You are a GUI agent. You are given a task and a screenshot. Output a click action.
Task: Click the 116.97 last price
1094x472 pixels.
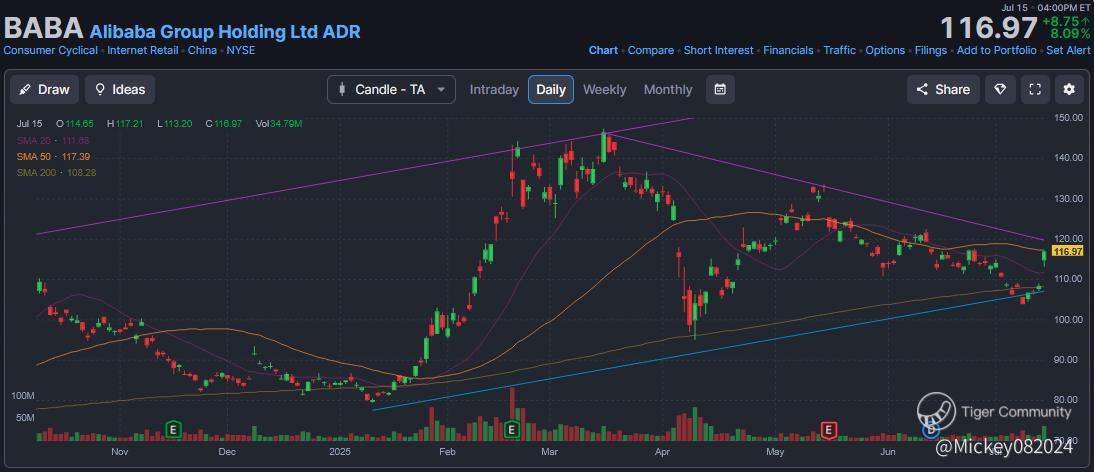pyautogui.click(x=989, y=28)
